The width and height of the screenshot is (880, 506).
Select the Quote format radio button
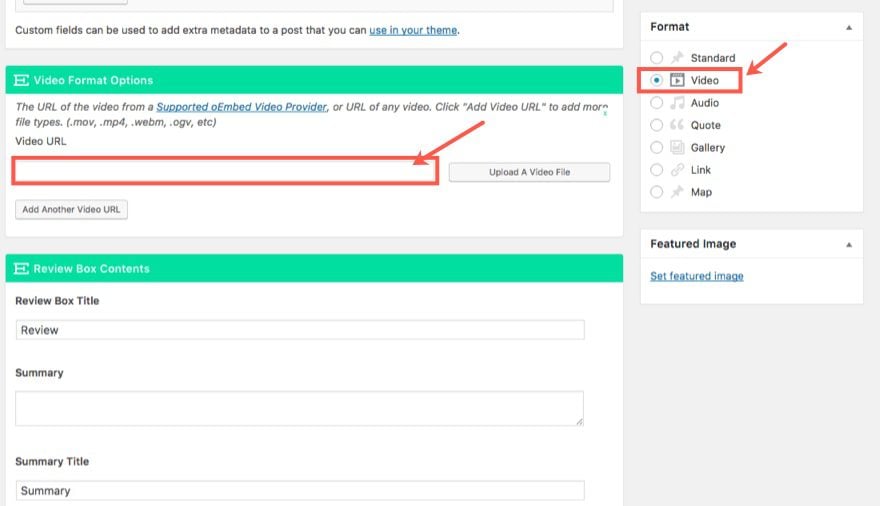tap(656, 125)
